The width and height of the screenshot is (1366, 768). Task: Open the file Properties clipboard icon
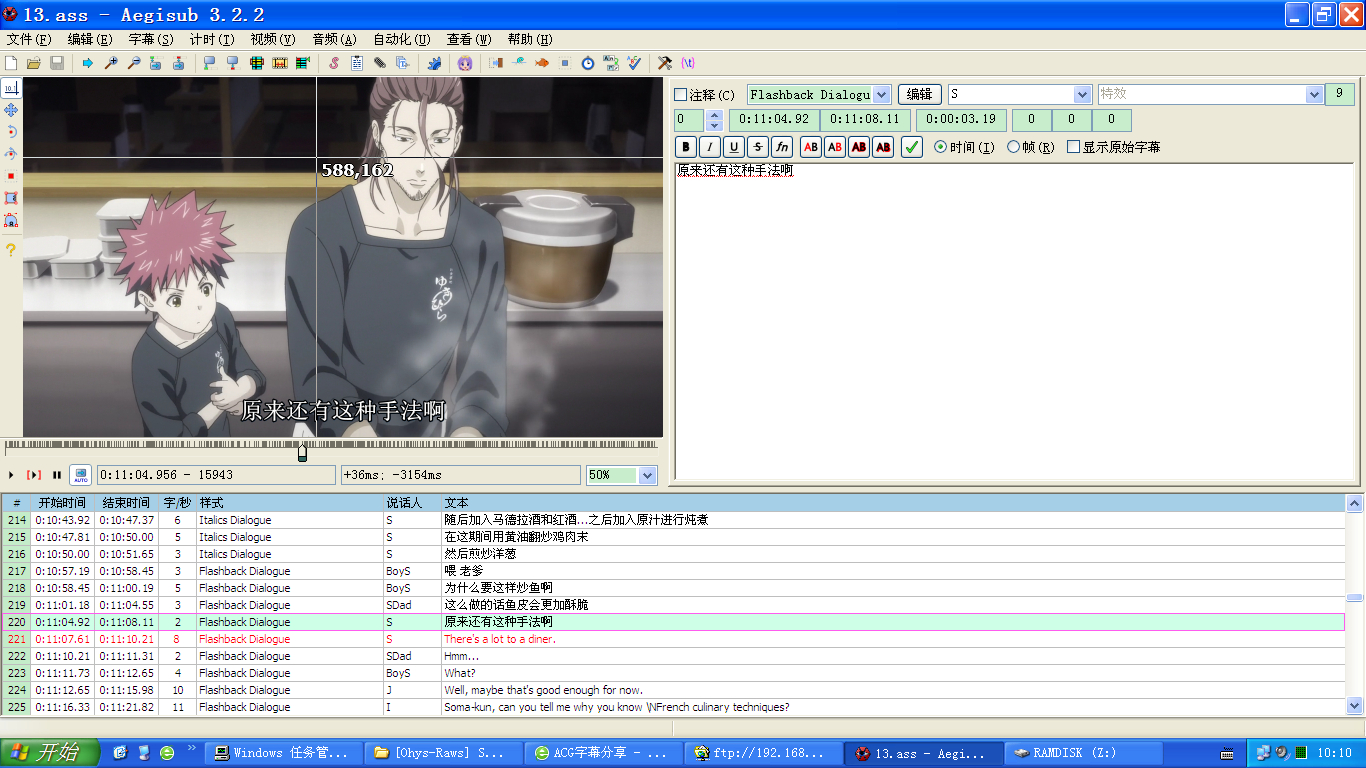click(357, 63)
